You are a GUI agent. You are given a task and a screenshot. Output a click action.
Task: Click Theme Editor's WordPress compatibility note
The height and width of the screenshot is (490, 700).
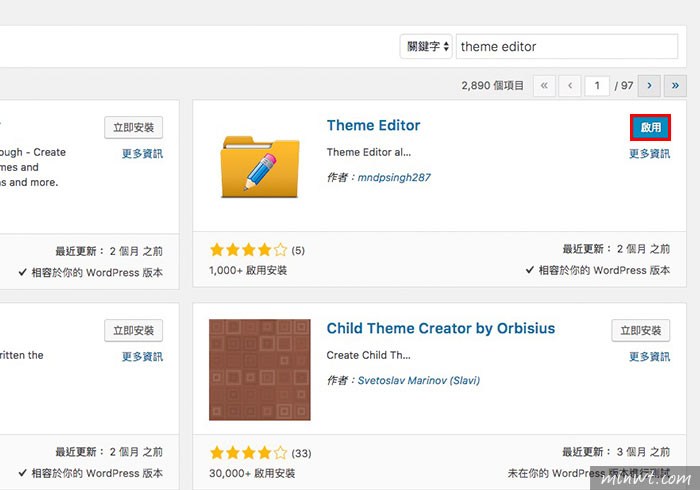click(x=597, y=270)
